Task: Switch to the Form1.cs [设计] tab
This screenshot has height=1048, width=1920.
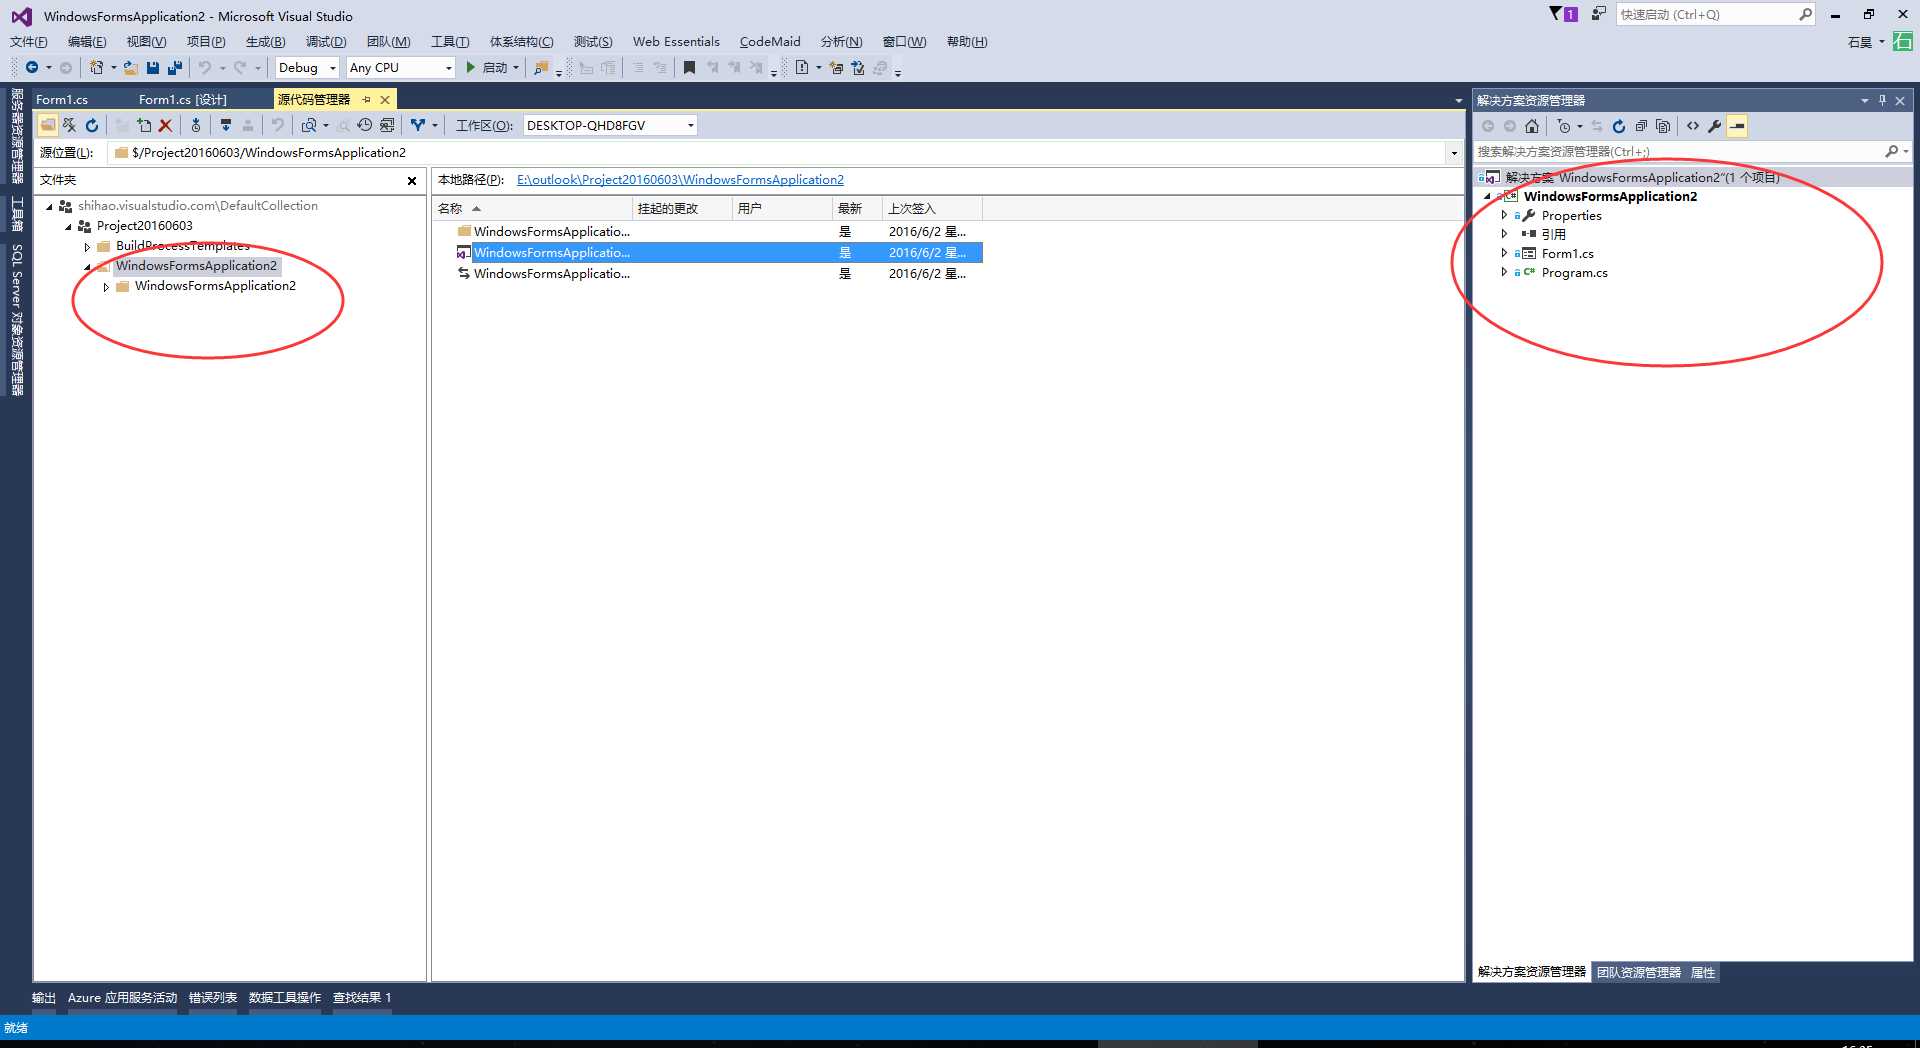Action: [x=183, y=99]
